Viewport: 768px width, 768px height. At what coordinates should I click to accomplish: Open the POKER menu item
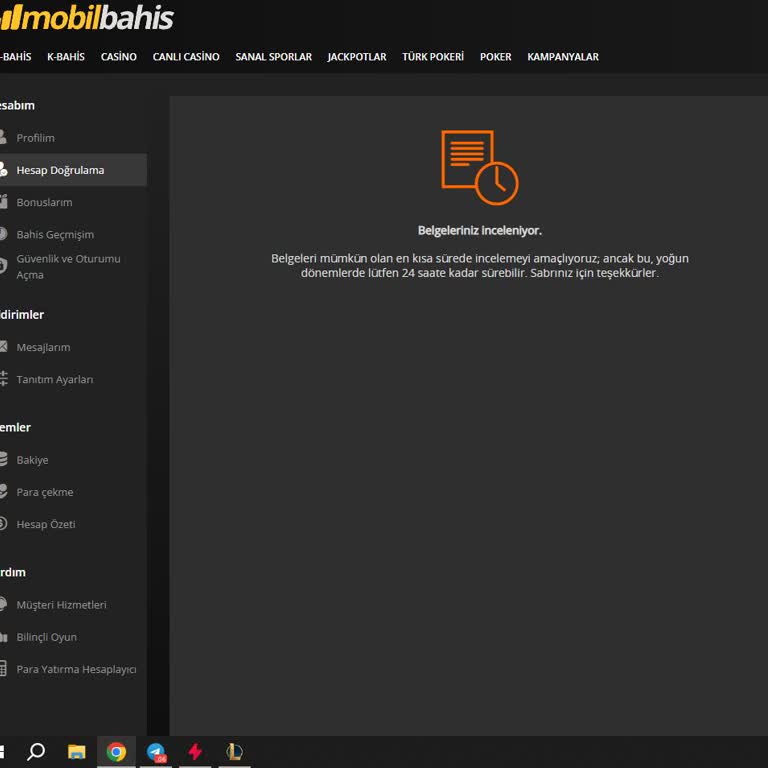[x=495, y=57]
